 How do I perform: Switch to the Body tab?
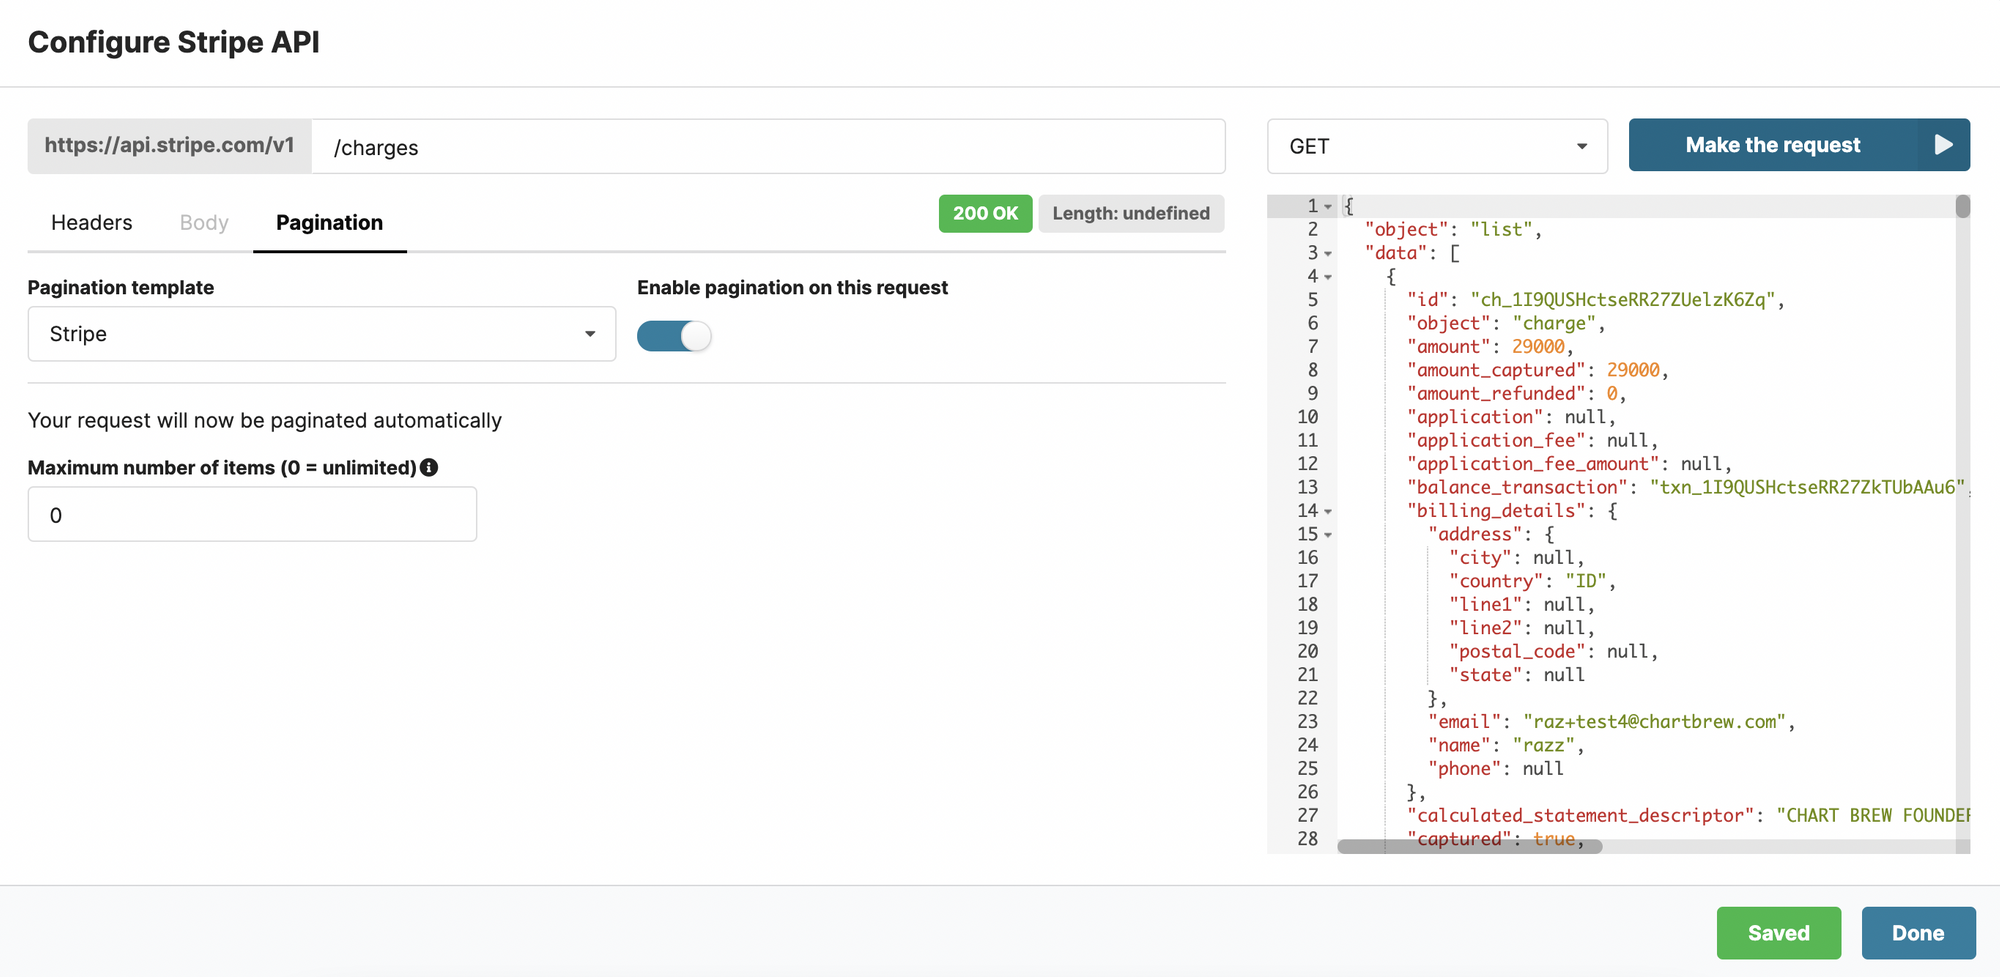coord(204,222)
